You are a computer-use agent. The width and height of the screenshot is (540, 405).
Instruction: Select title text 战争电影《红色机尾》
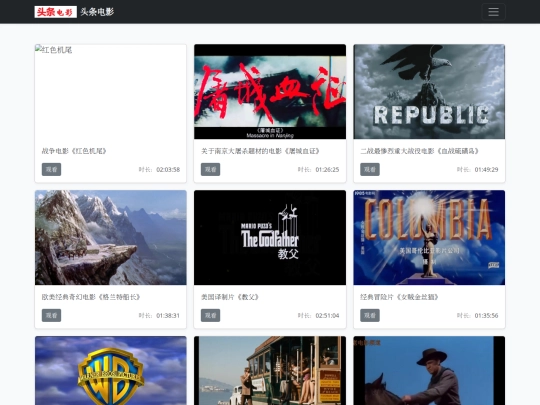click(74, 151)
